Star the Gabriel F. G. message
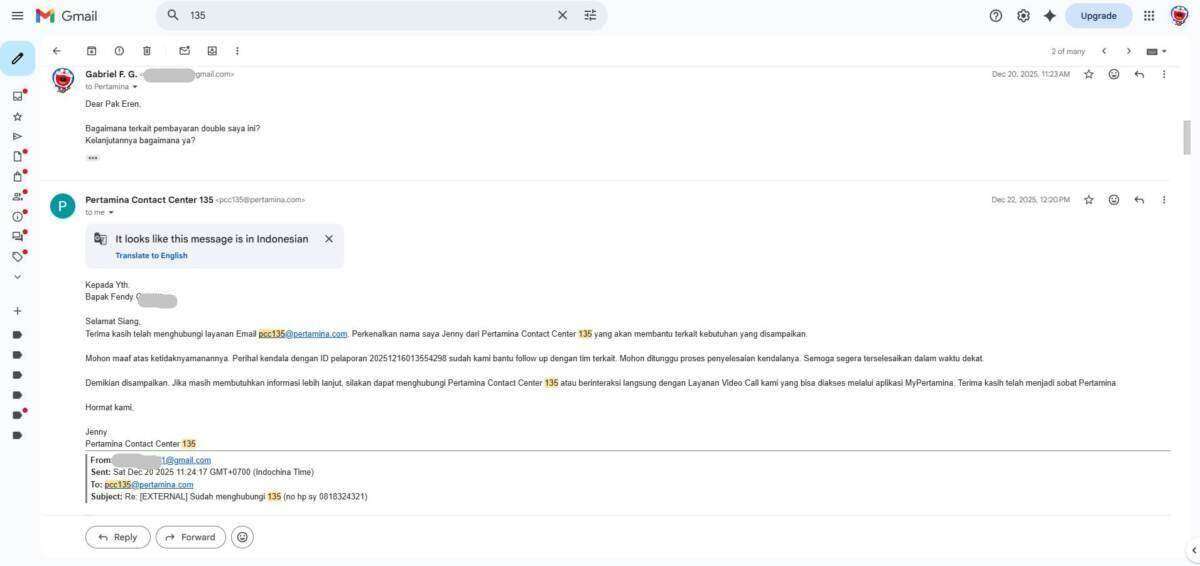Viewport: 1200px width, 566px height. point(1088,74)
